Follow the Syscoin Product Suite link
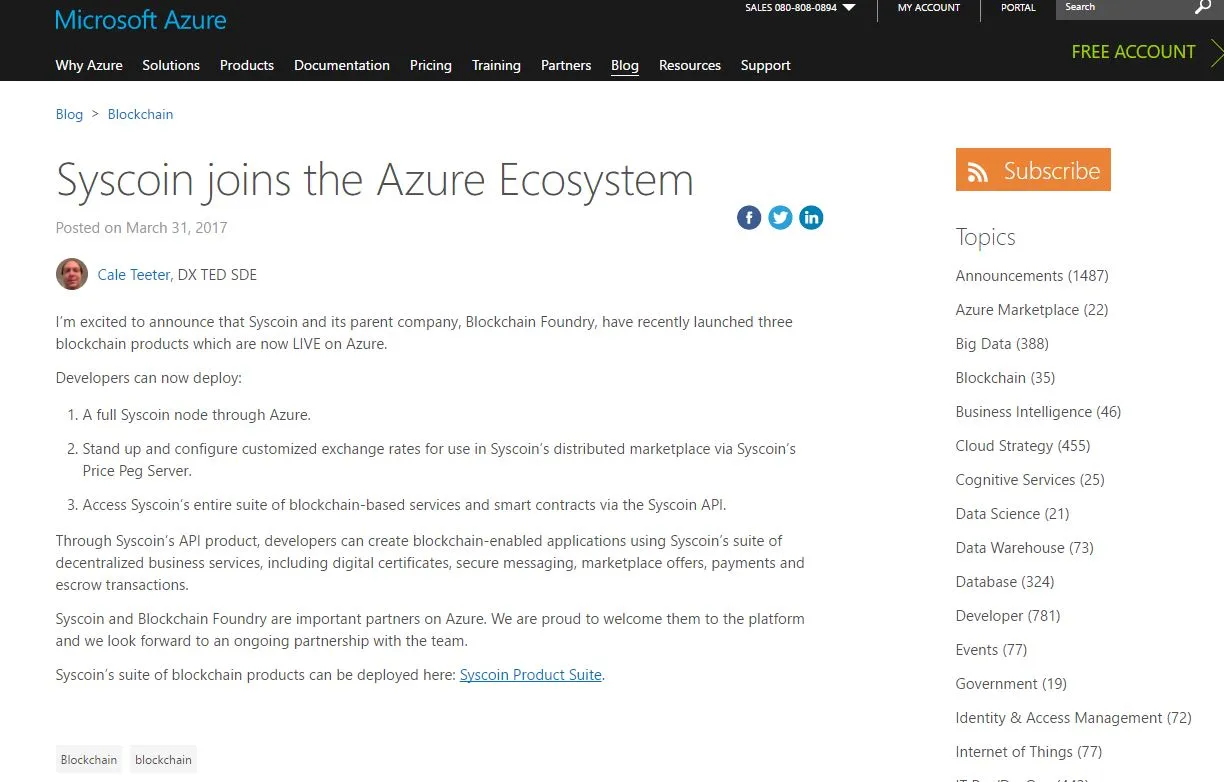Screen dimensions: 1224x782 [x=531, y=675]
